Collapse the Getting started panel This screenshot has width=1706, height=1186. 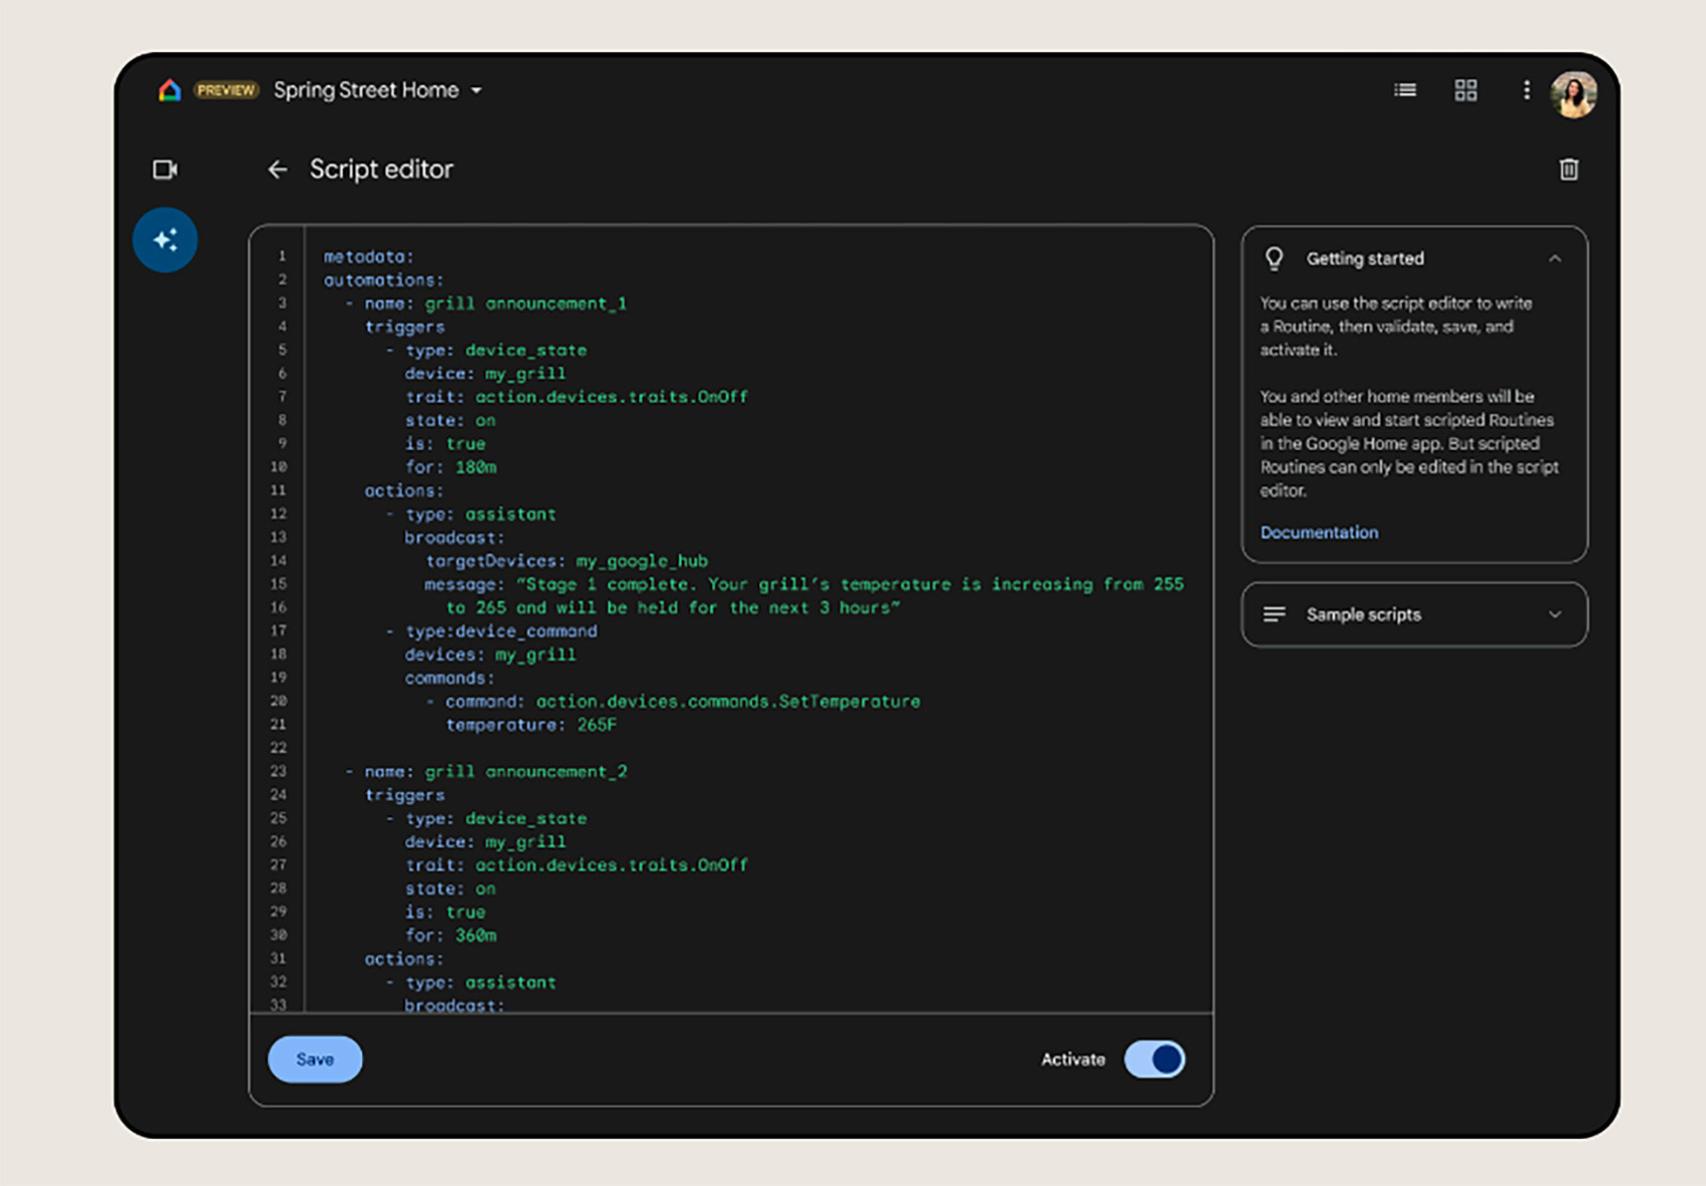pos(1556,258)
